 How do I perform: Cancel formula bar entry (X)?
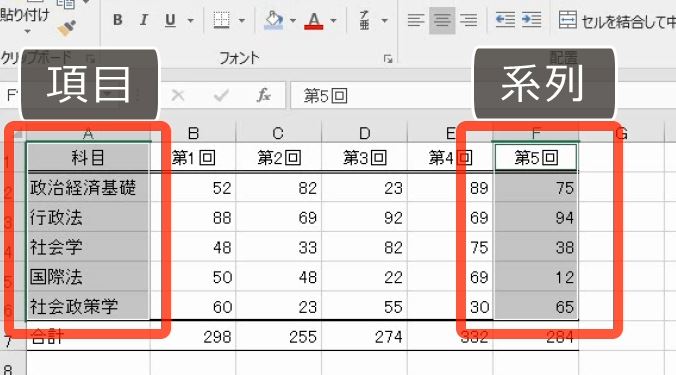pyautogui.click(x=178, y=95)
